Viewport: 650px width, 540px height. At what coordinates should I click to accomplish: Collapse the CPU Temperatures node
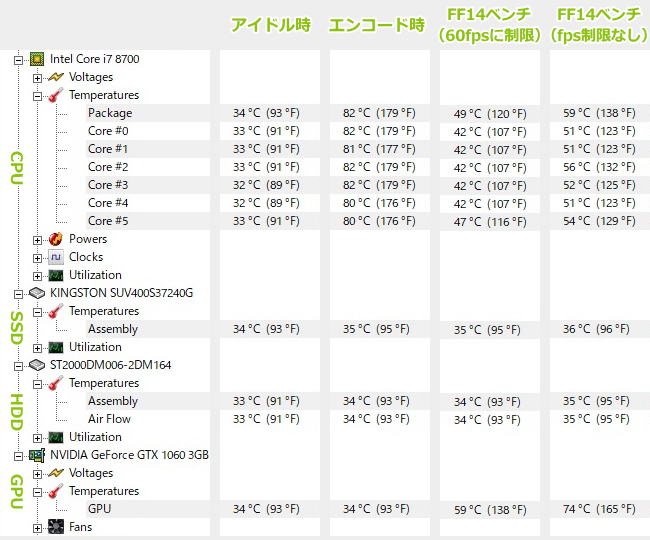pyautogui.click(x=37, y=96)
